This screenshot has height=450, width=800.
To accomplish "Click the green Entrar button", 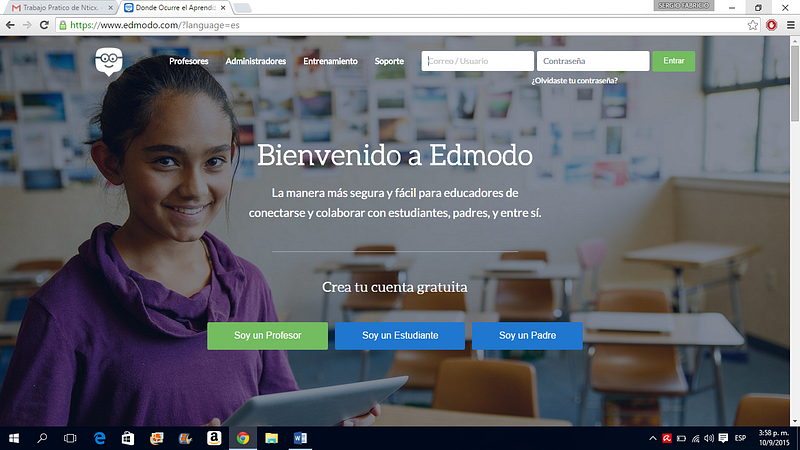I will [x=673, y=61].
